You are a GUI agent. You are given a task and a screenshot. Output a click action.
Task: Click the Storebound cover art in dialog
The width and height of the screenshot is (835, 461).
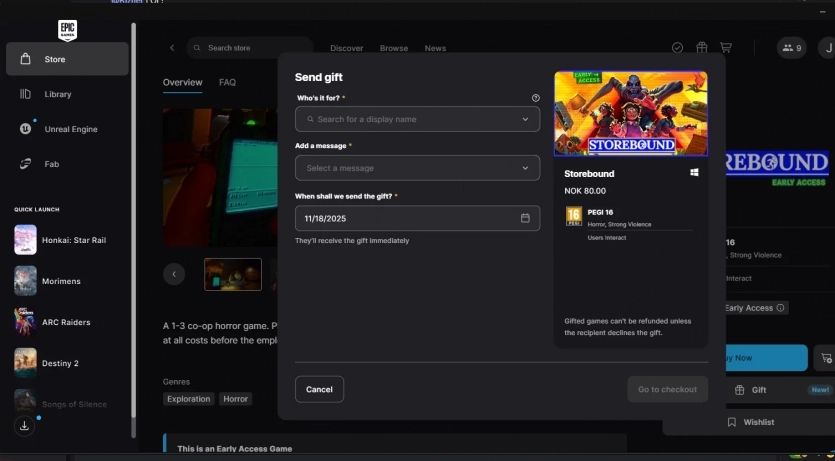pos(631,114)
